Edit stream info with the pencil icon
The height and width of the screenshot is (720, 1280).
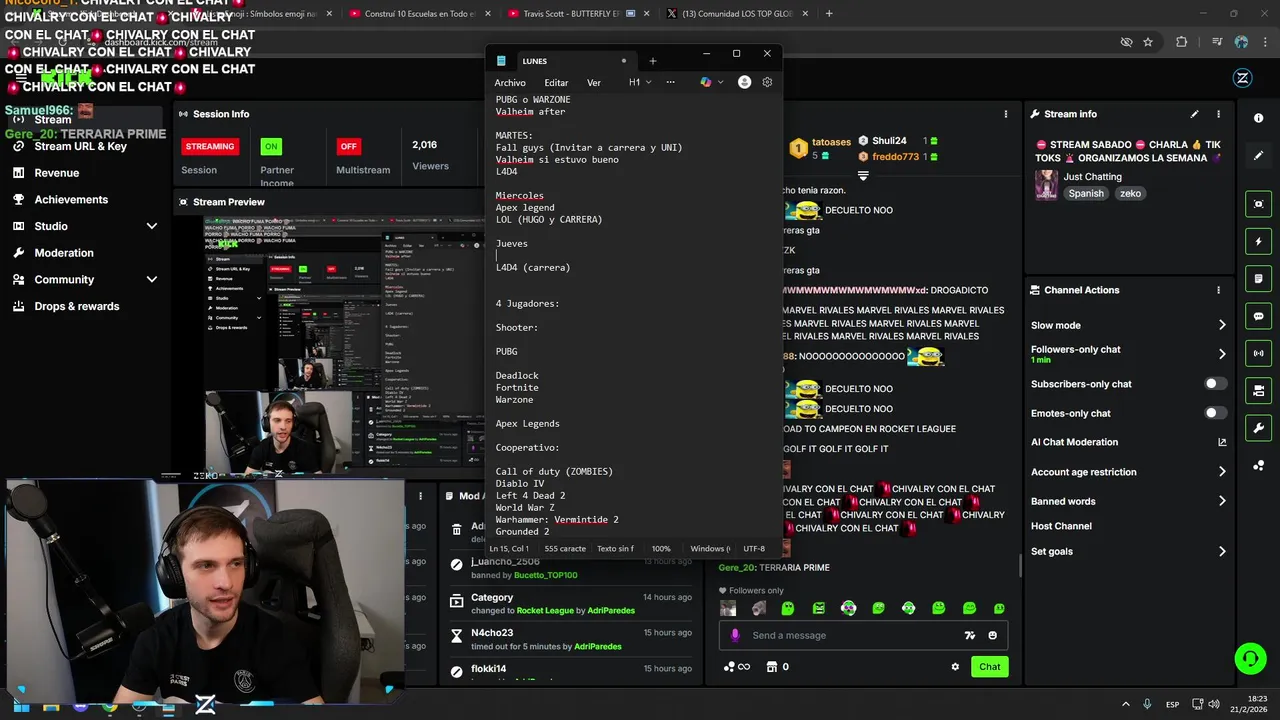click(1194, 114)
